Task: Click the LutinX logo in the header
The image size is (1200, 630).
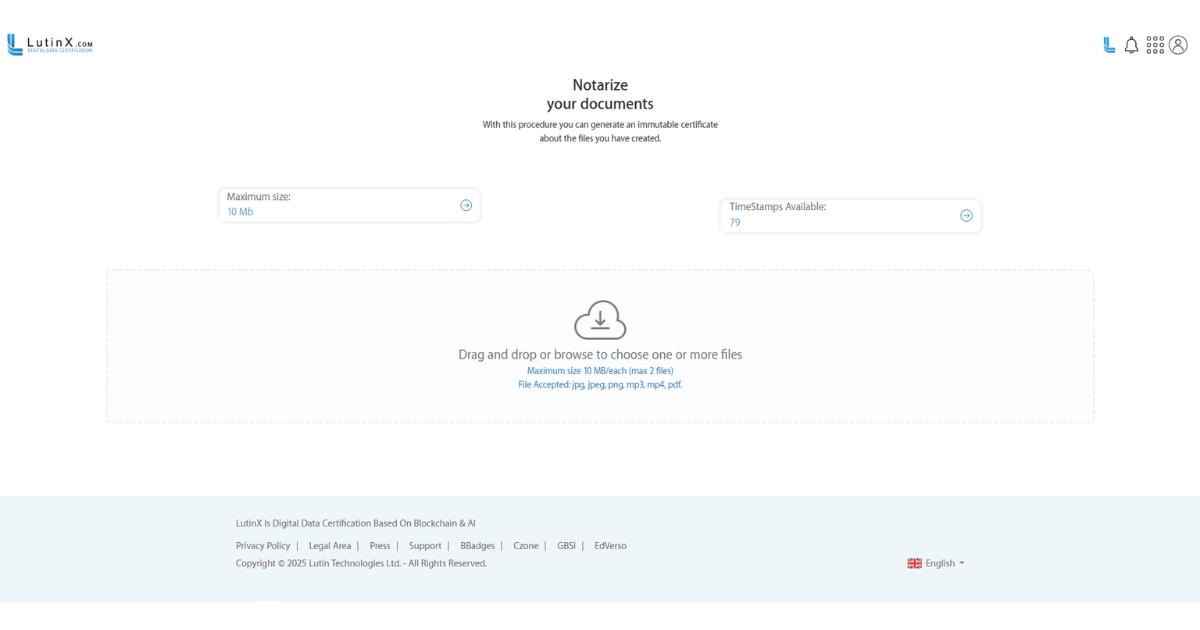Action: point(50,45)
